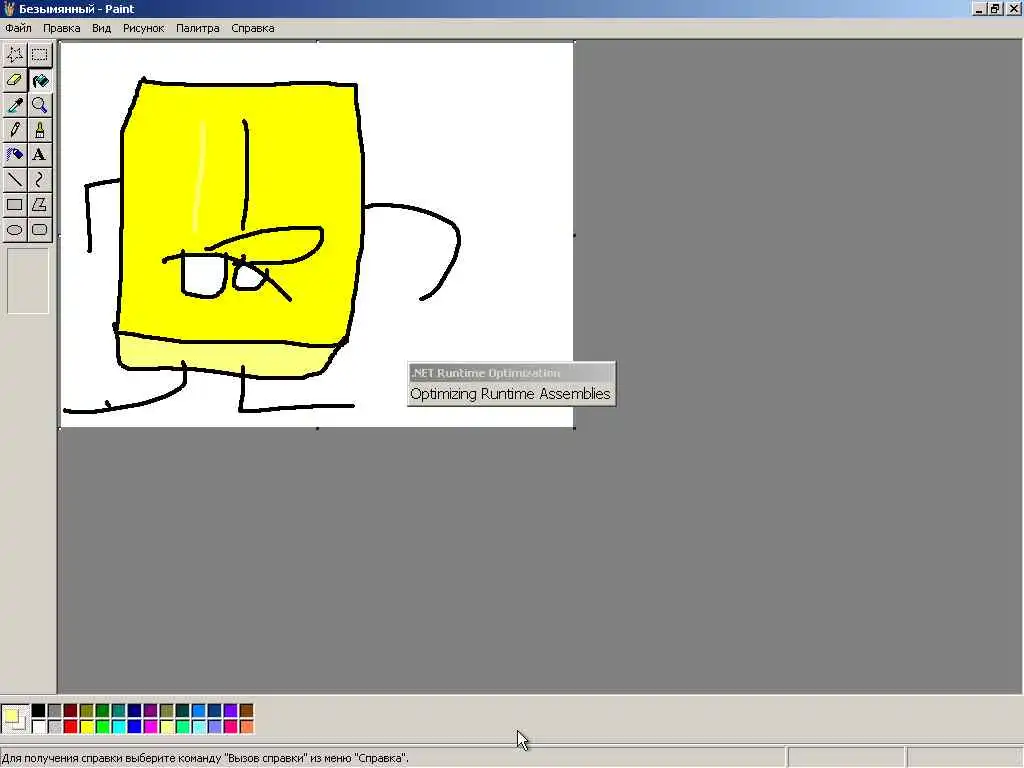Select the orange swatch
This screenshot has width=1024, height=768.
click(247, 726)
